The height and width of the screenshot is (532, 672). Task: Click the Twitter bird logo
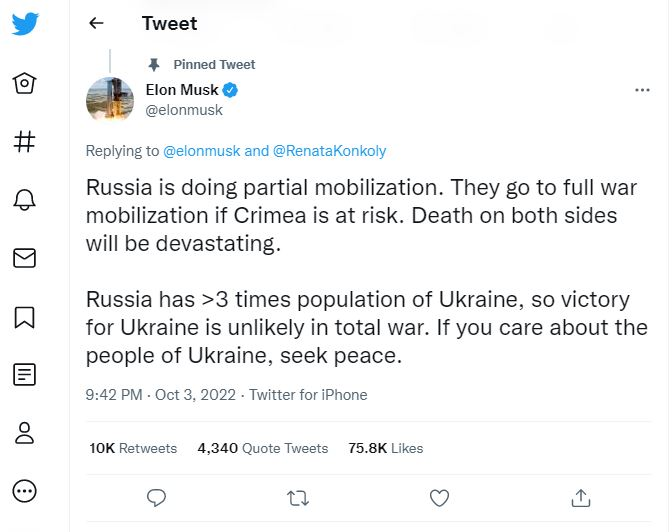(x=26, y=25)
